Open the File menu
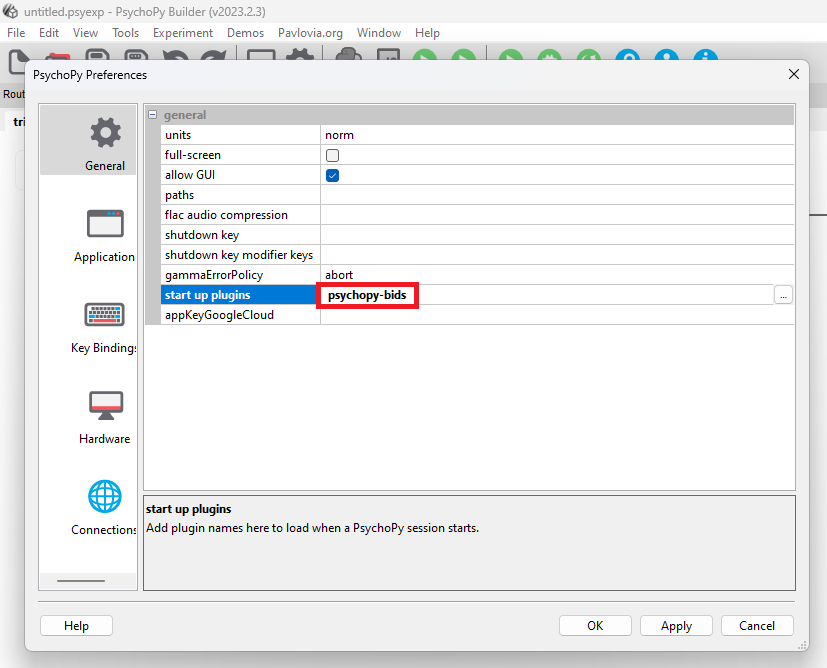Viewport: 827px width, 668px height. 16,33
